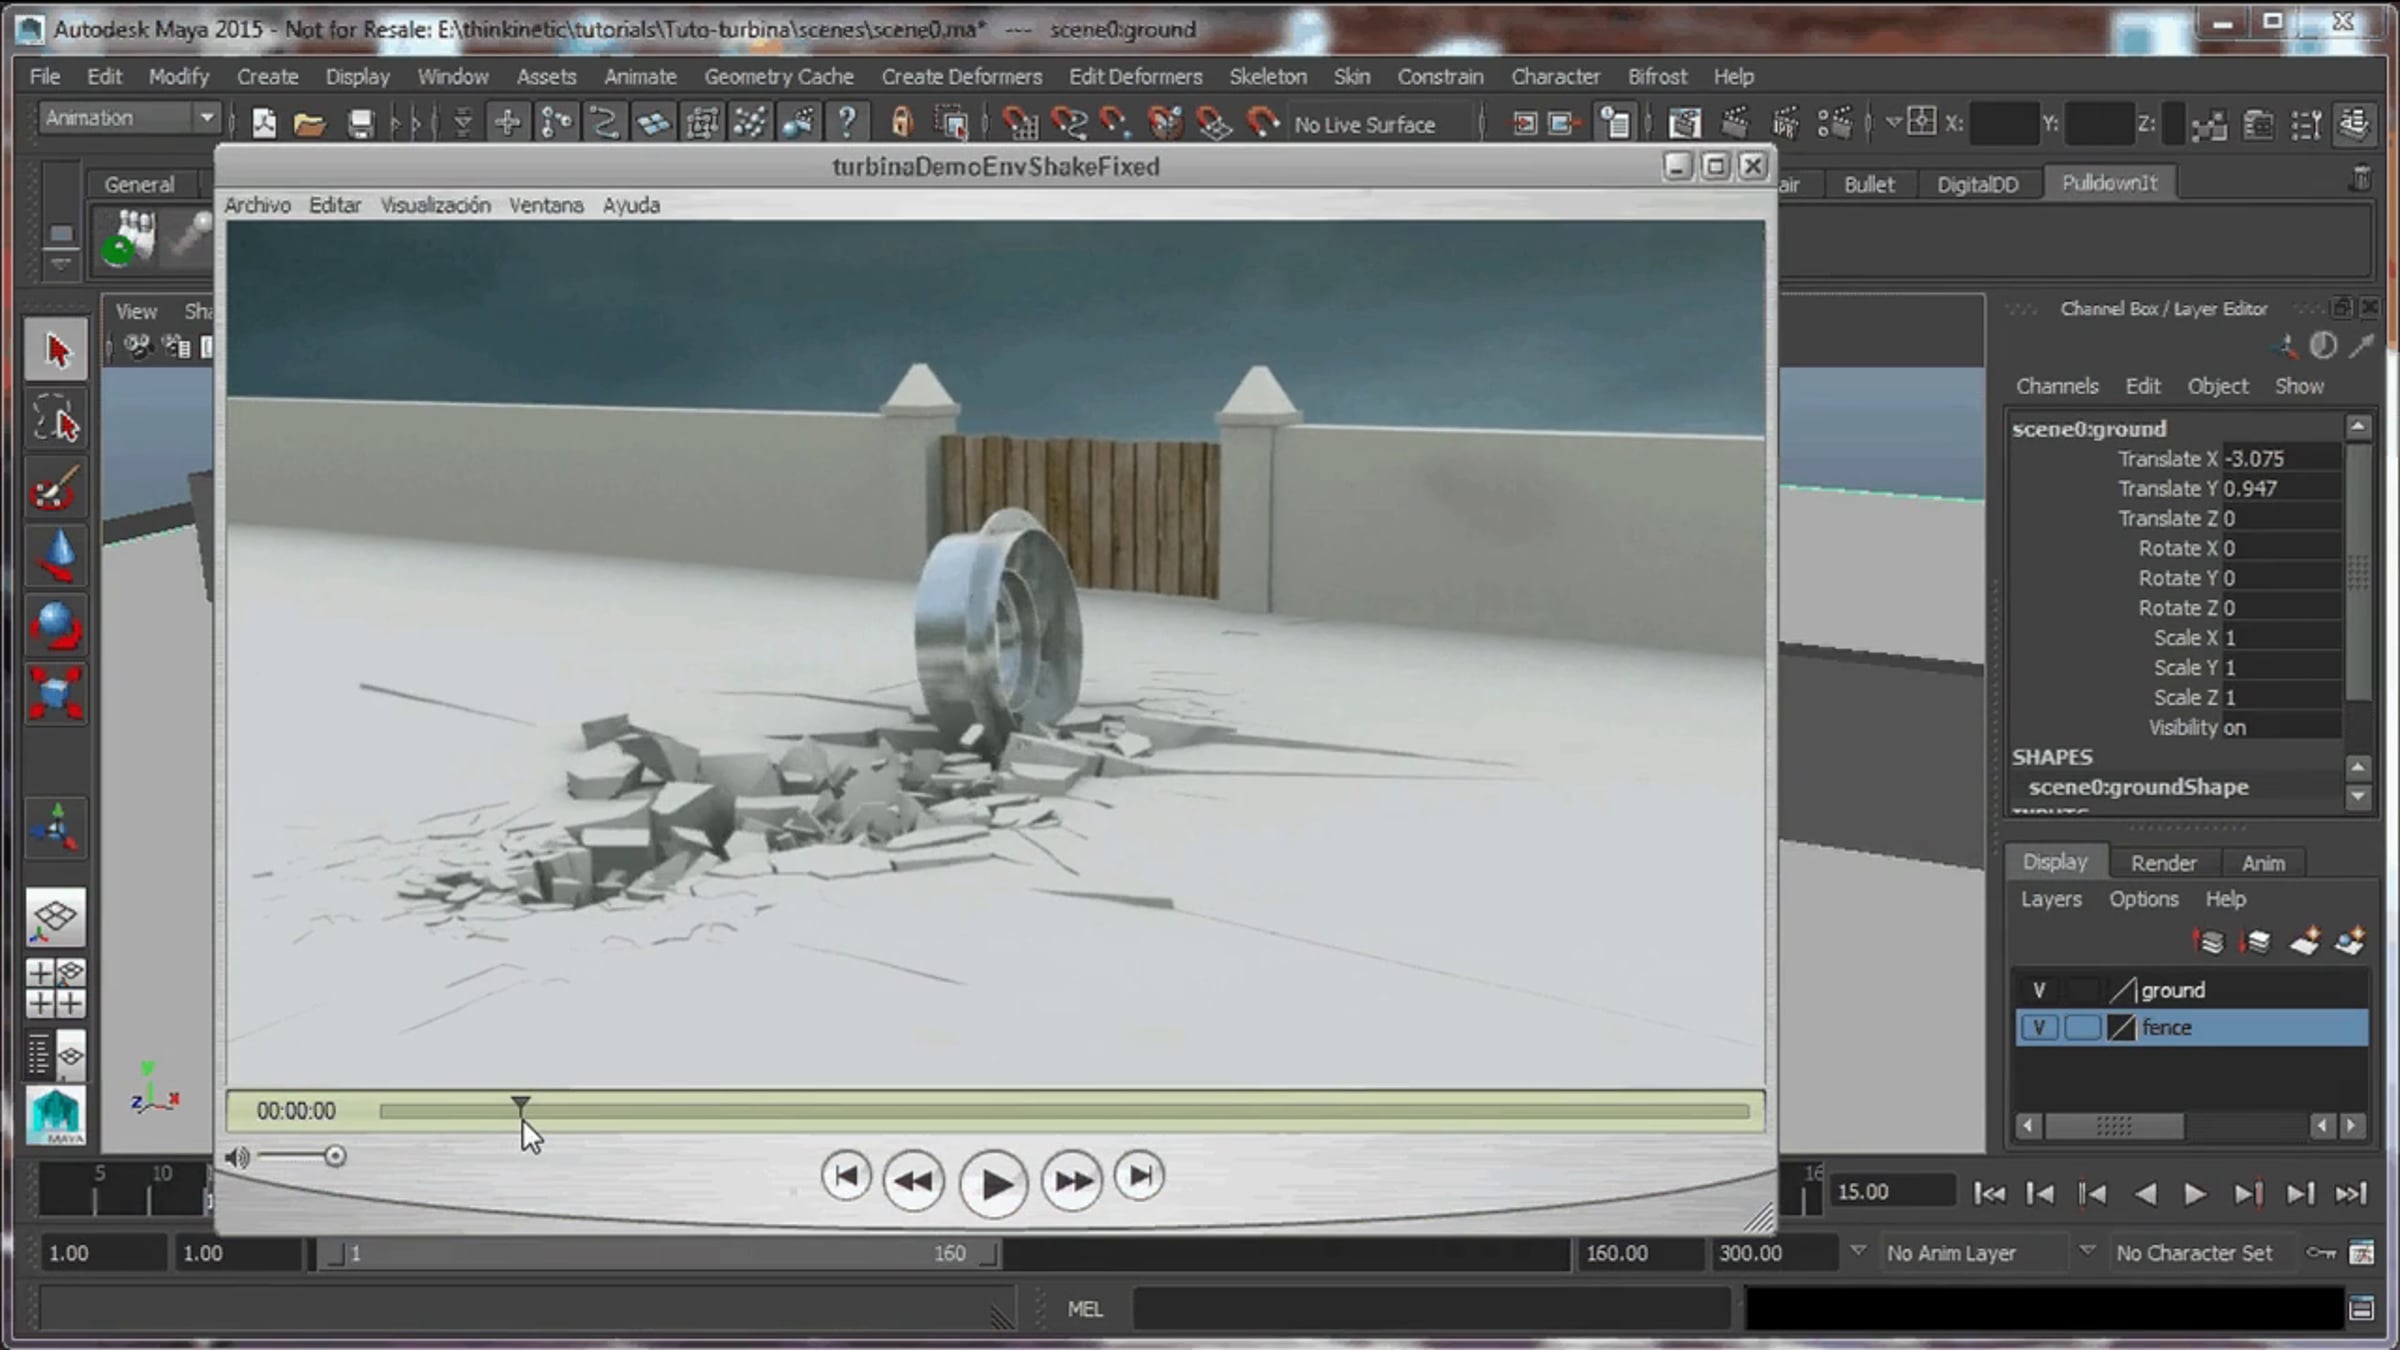Click the video player seek bar track
Image resolution: width=2400 pixels, height=1350 pixels.
click(1064, 1111)
